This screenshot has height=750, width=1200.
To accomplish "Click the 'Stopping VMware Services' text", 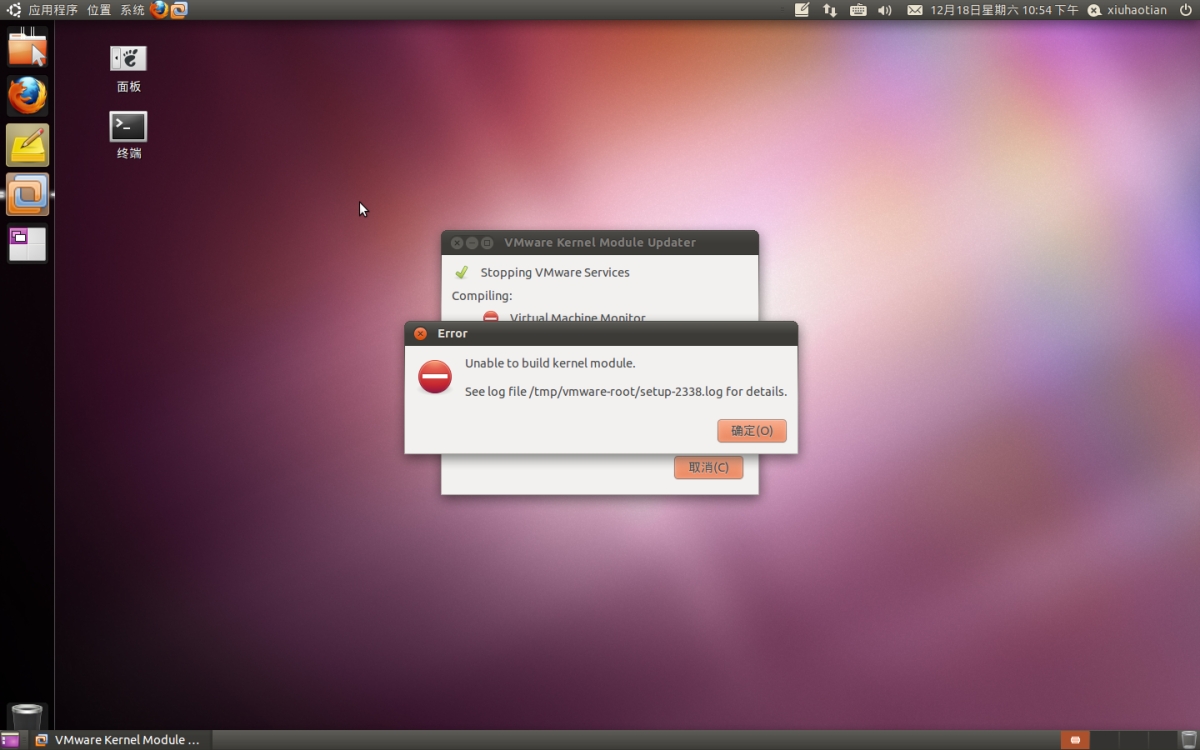I will 555,272.
